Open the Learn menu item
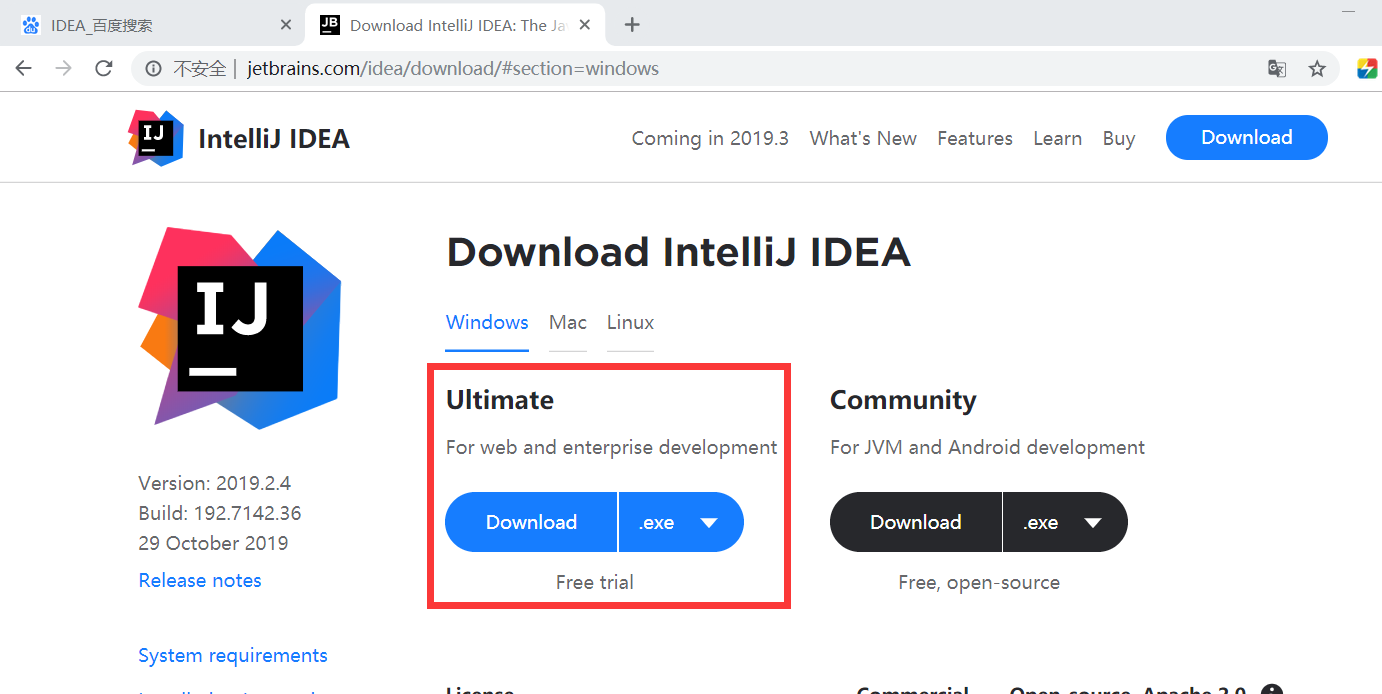 1057,138
